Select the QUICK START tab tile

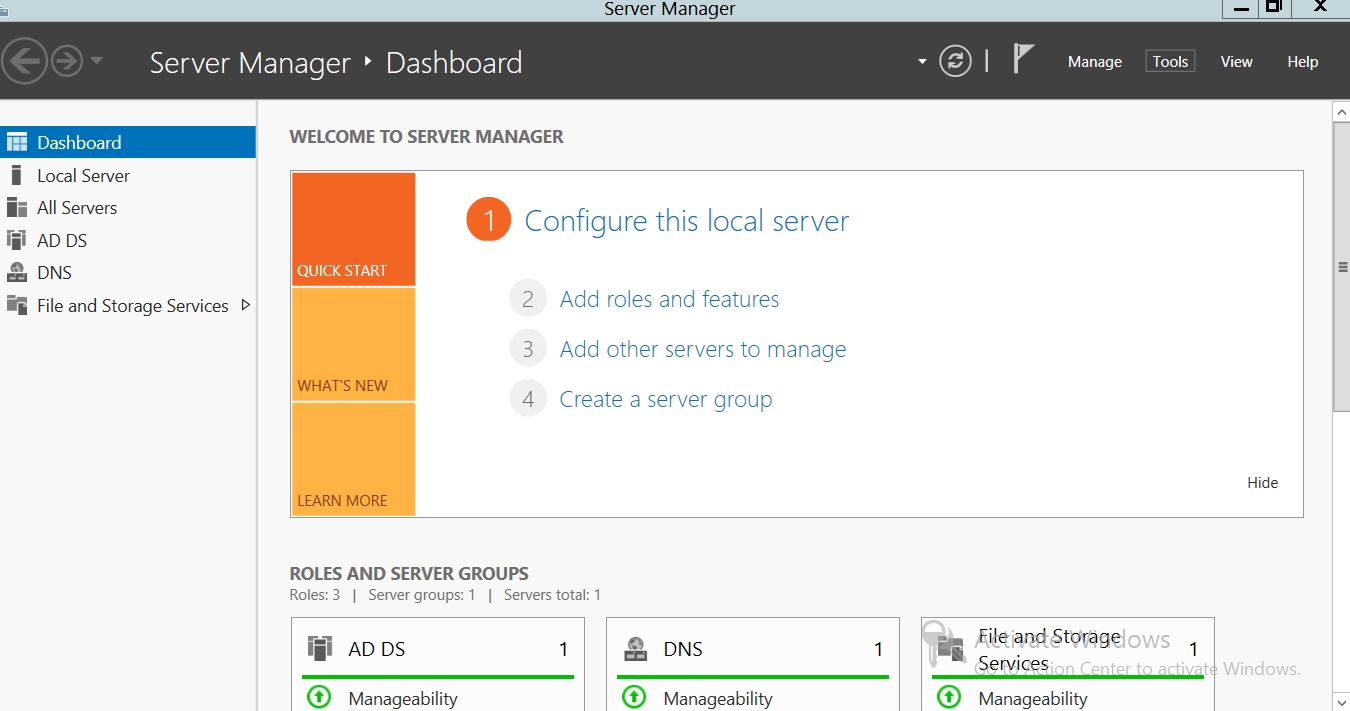tap(353, 229)
